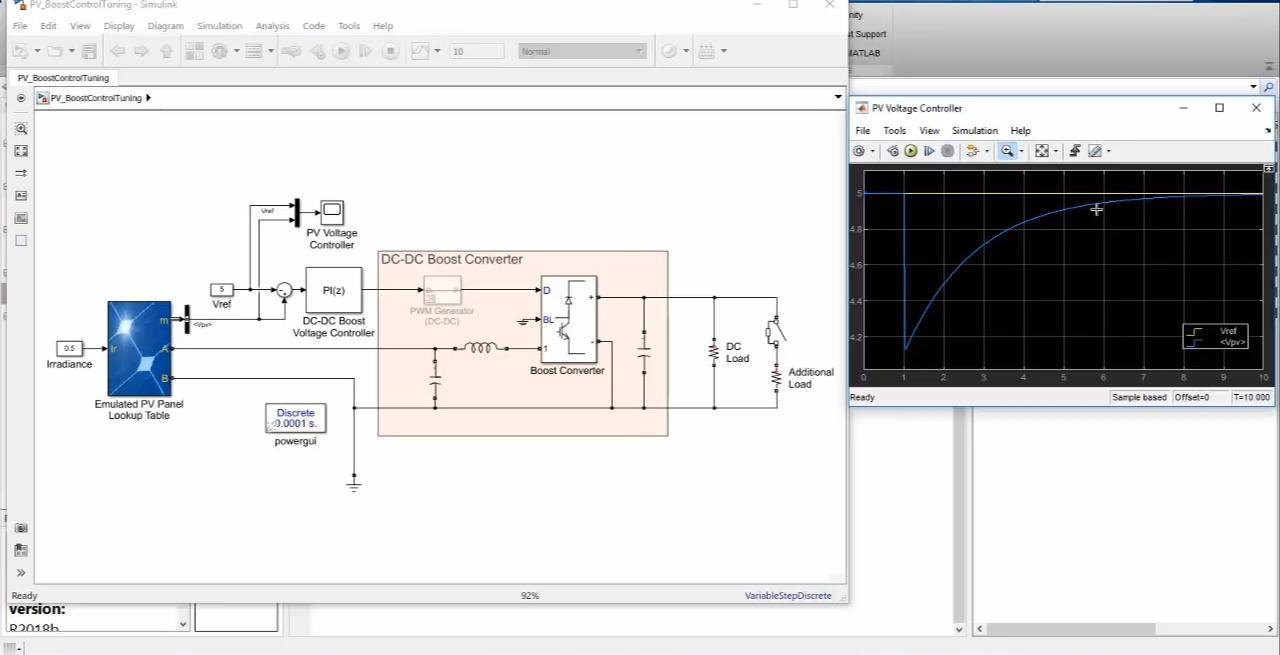Run the simulation from the Simulink toolbar
The width and height of the screenshot is (1280, 655).
343,51
